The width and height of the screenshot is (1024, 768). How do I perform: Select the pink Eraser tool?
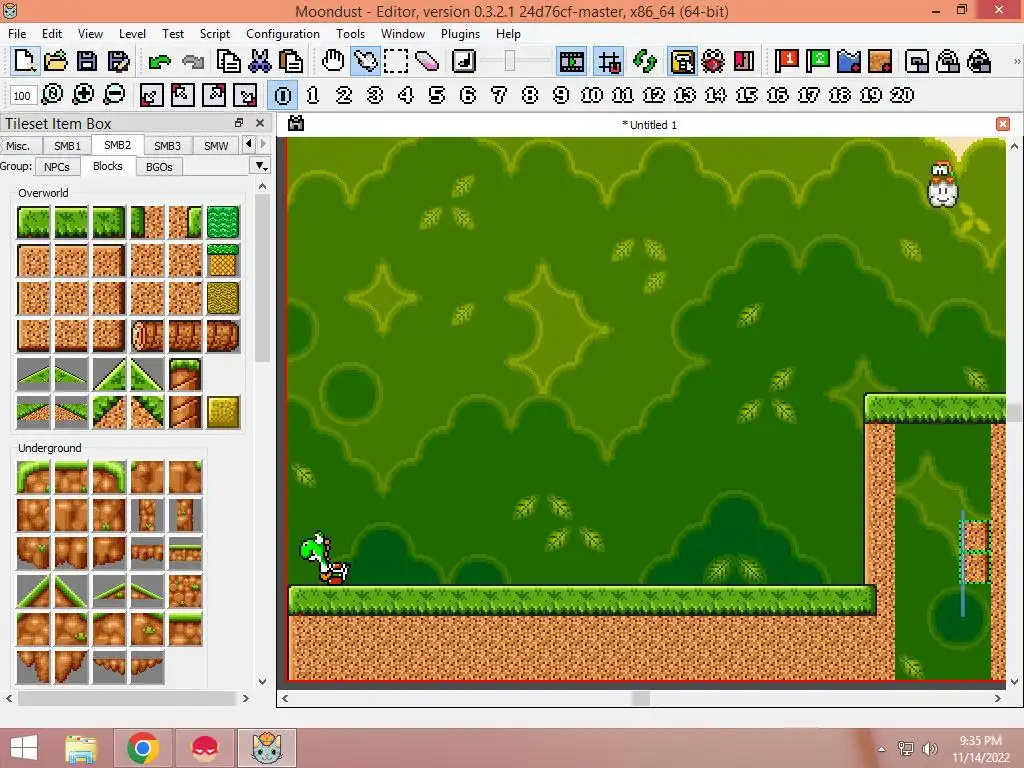pyautogui.click(x=427, y=61)
